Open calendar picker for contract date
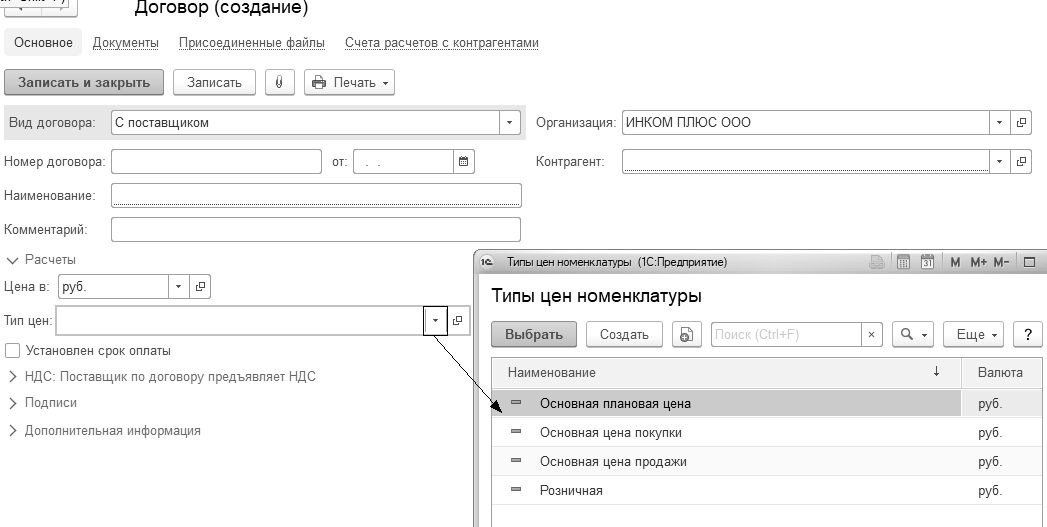Viewport: 1047px width, 527px height. 463,162
